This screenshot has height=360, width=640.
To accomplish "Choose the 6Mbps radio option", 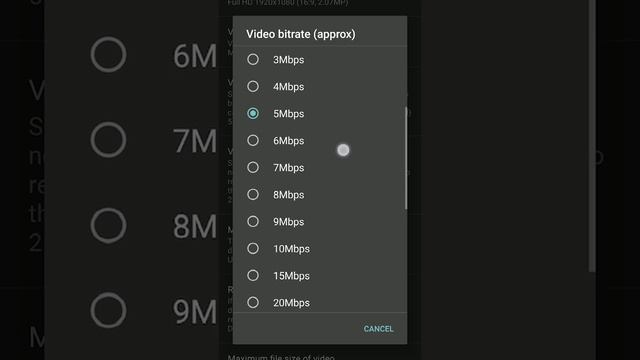I will (253, 140).
